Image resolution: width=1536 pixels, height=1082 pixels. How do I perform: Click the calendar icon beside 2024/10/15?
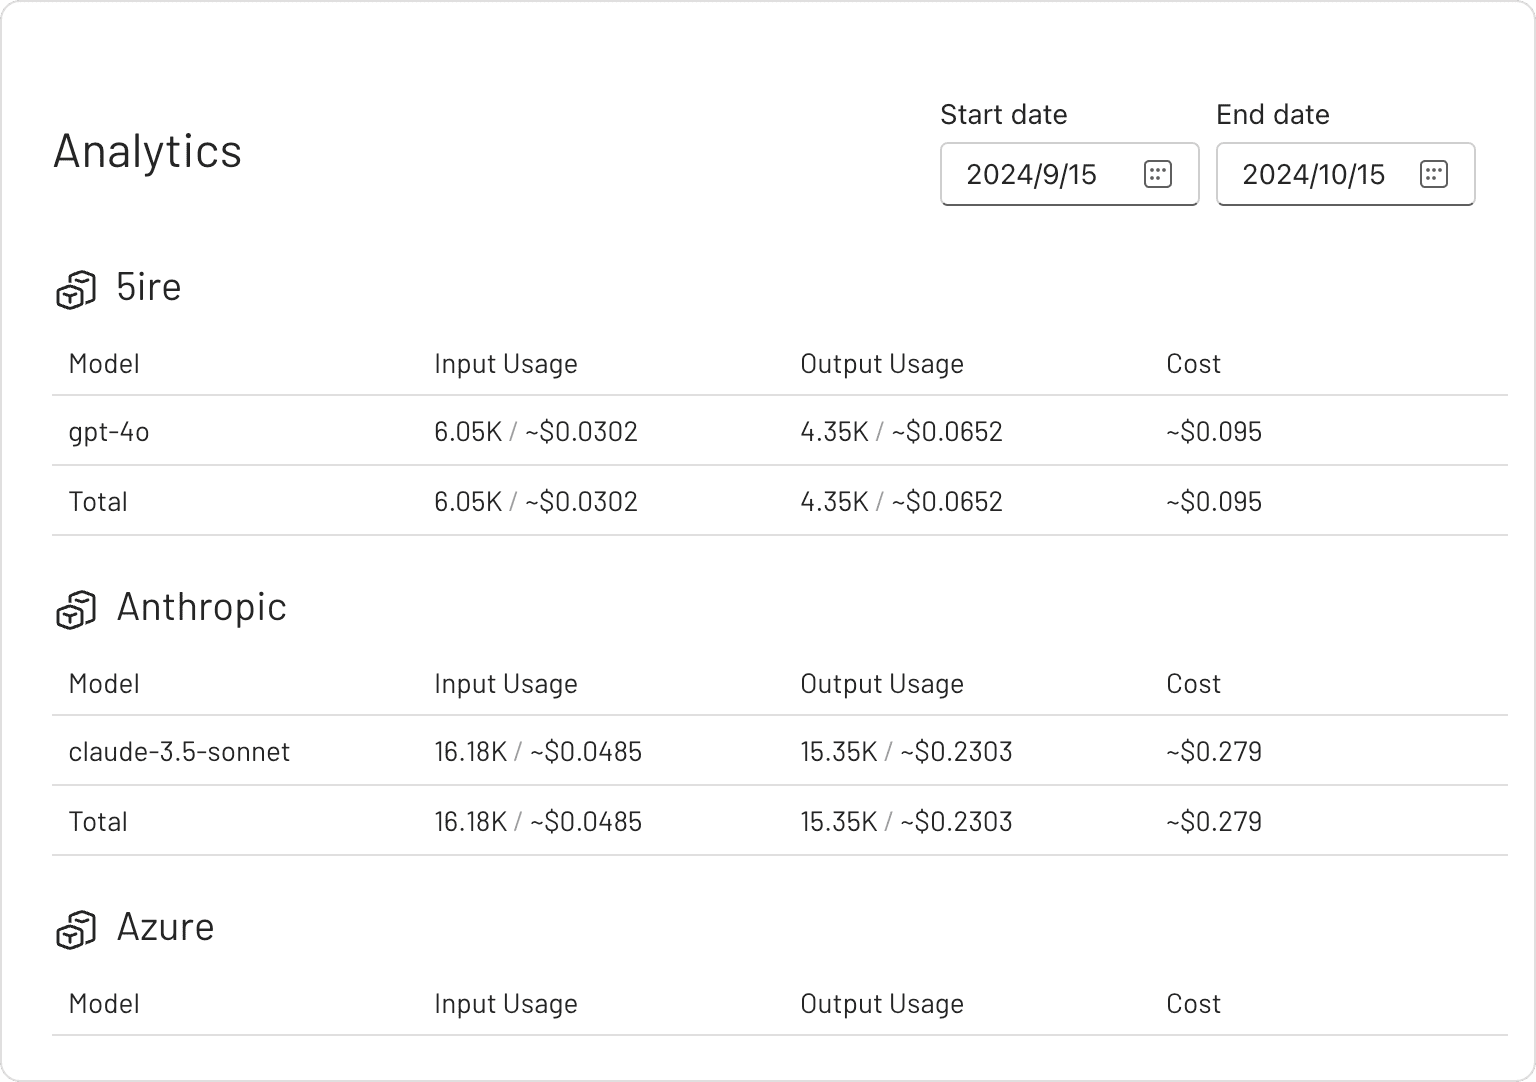pos(1433,174)
